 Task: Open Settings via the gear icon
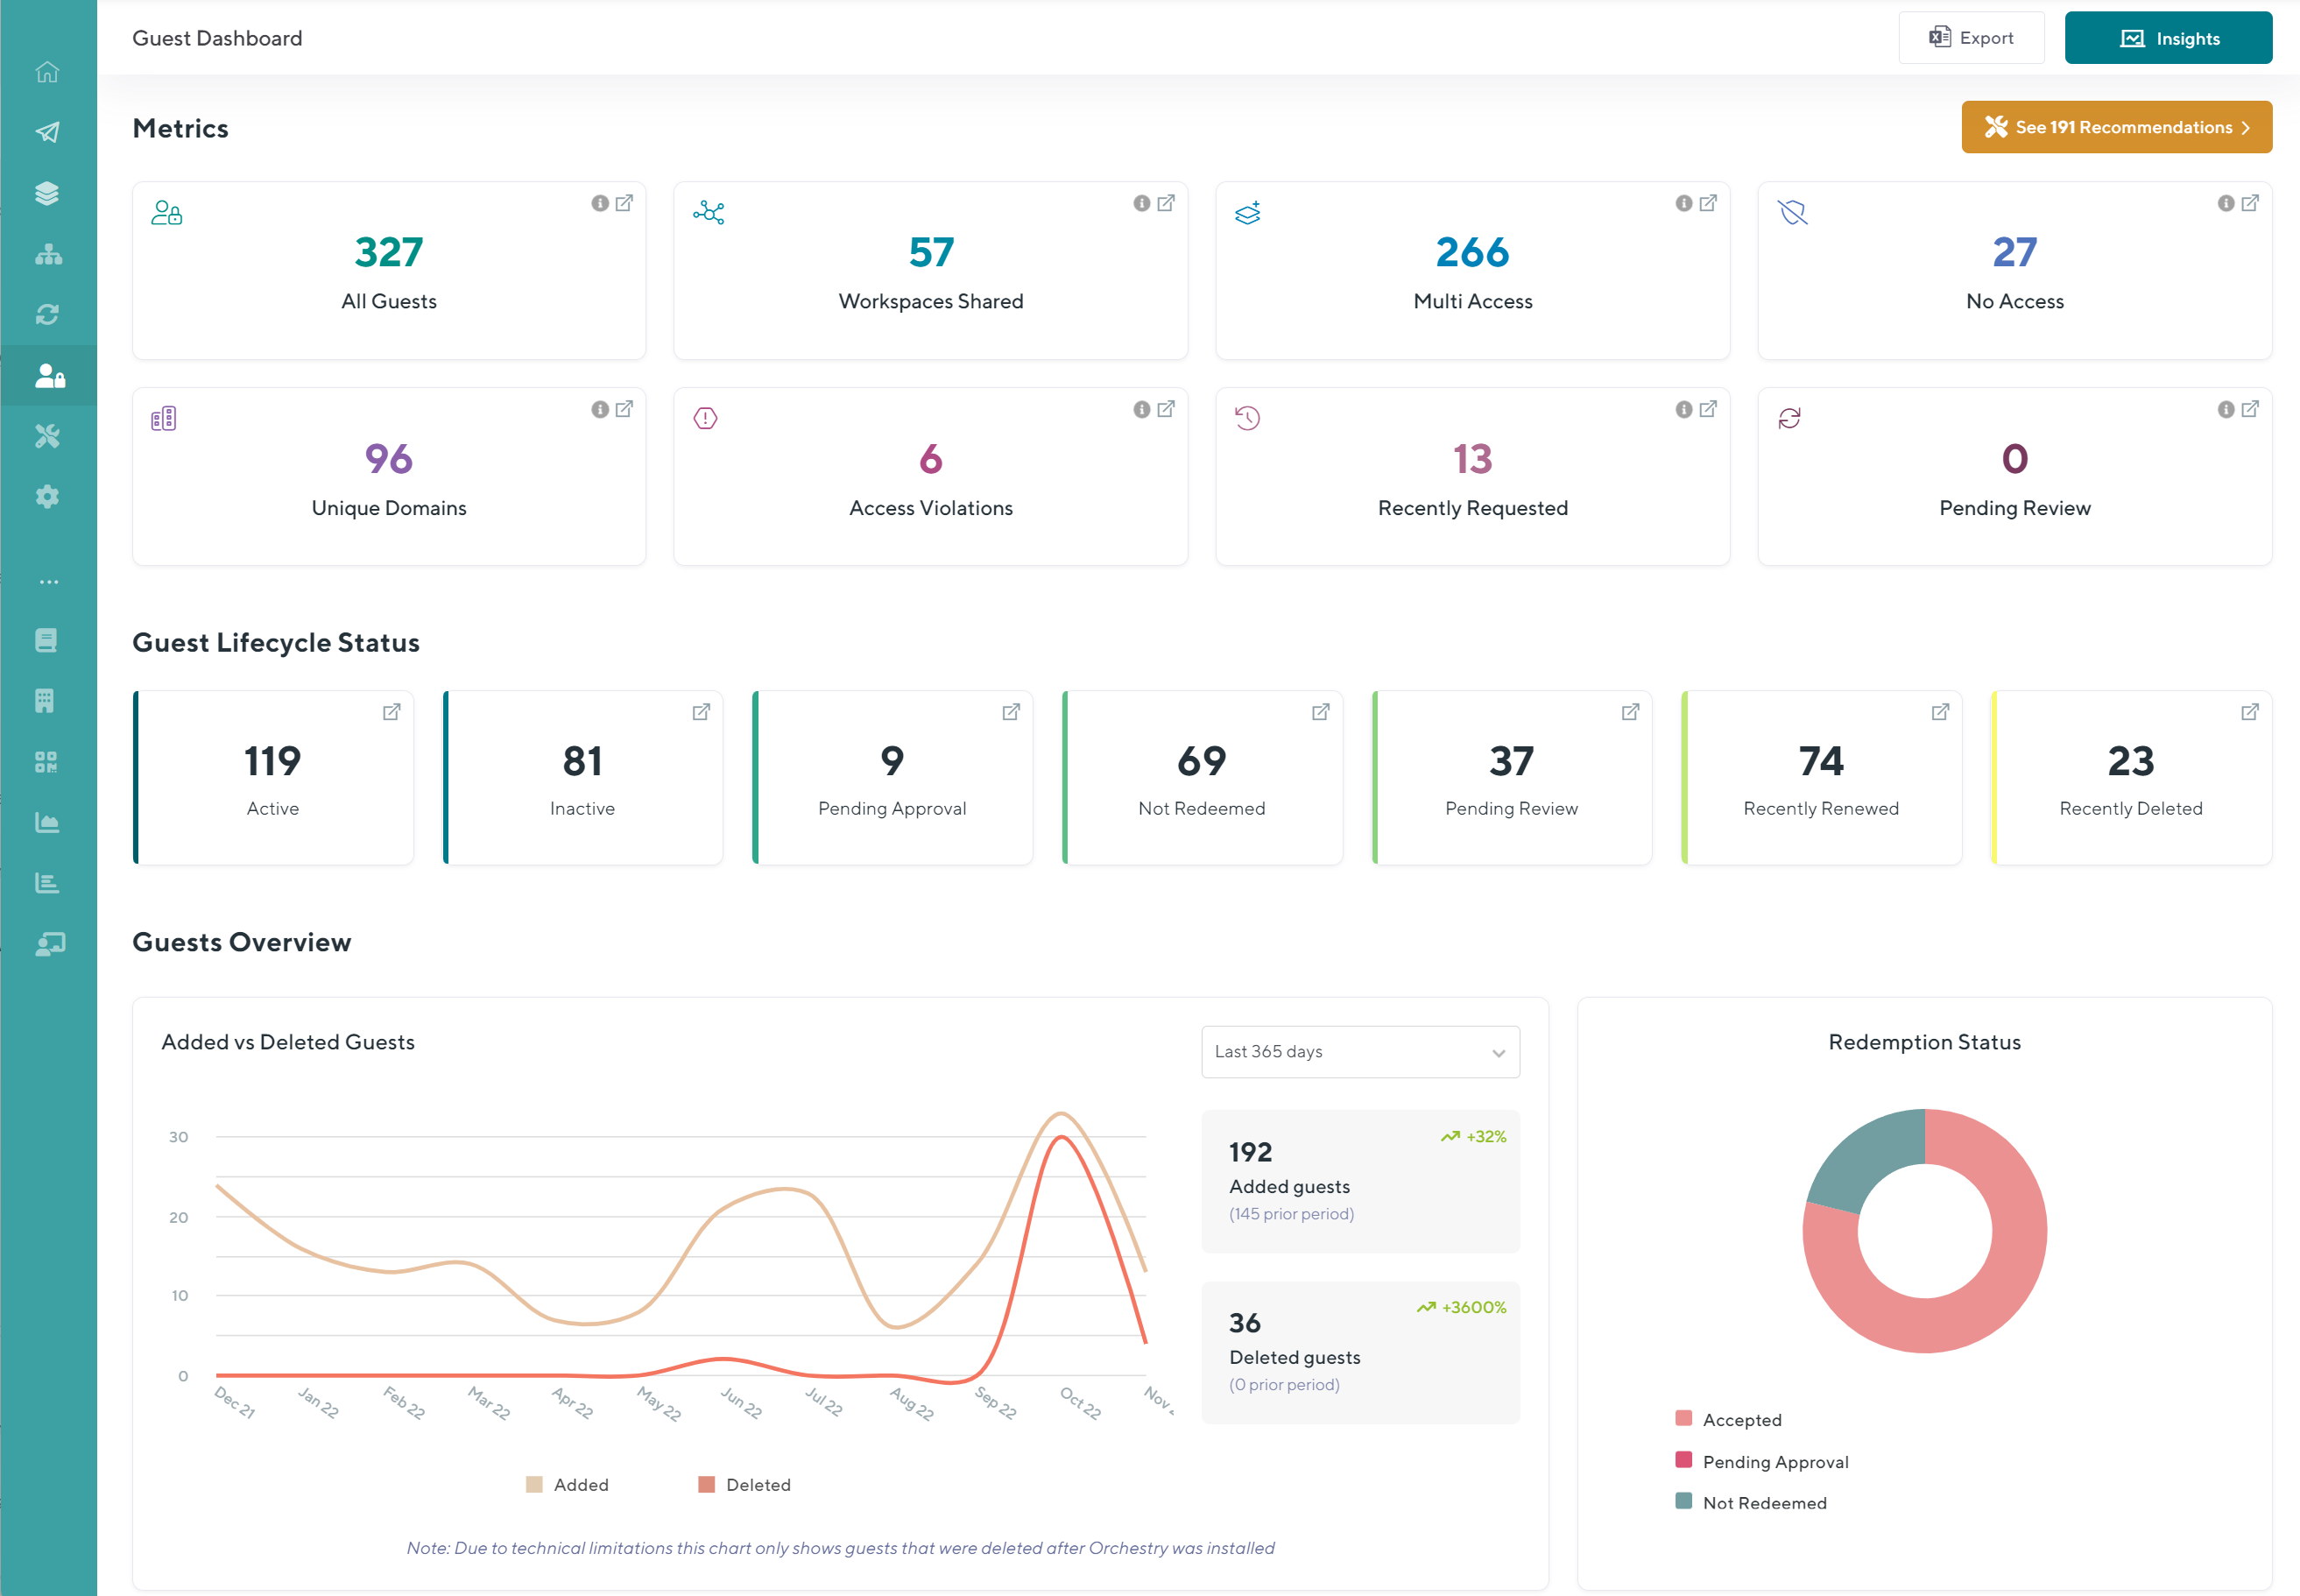pyautogui.click(x=47, y=497)
